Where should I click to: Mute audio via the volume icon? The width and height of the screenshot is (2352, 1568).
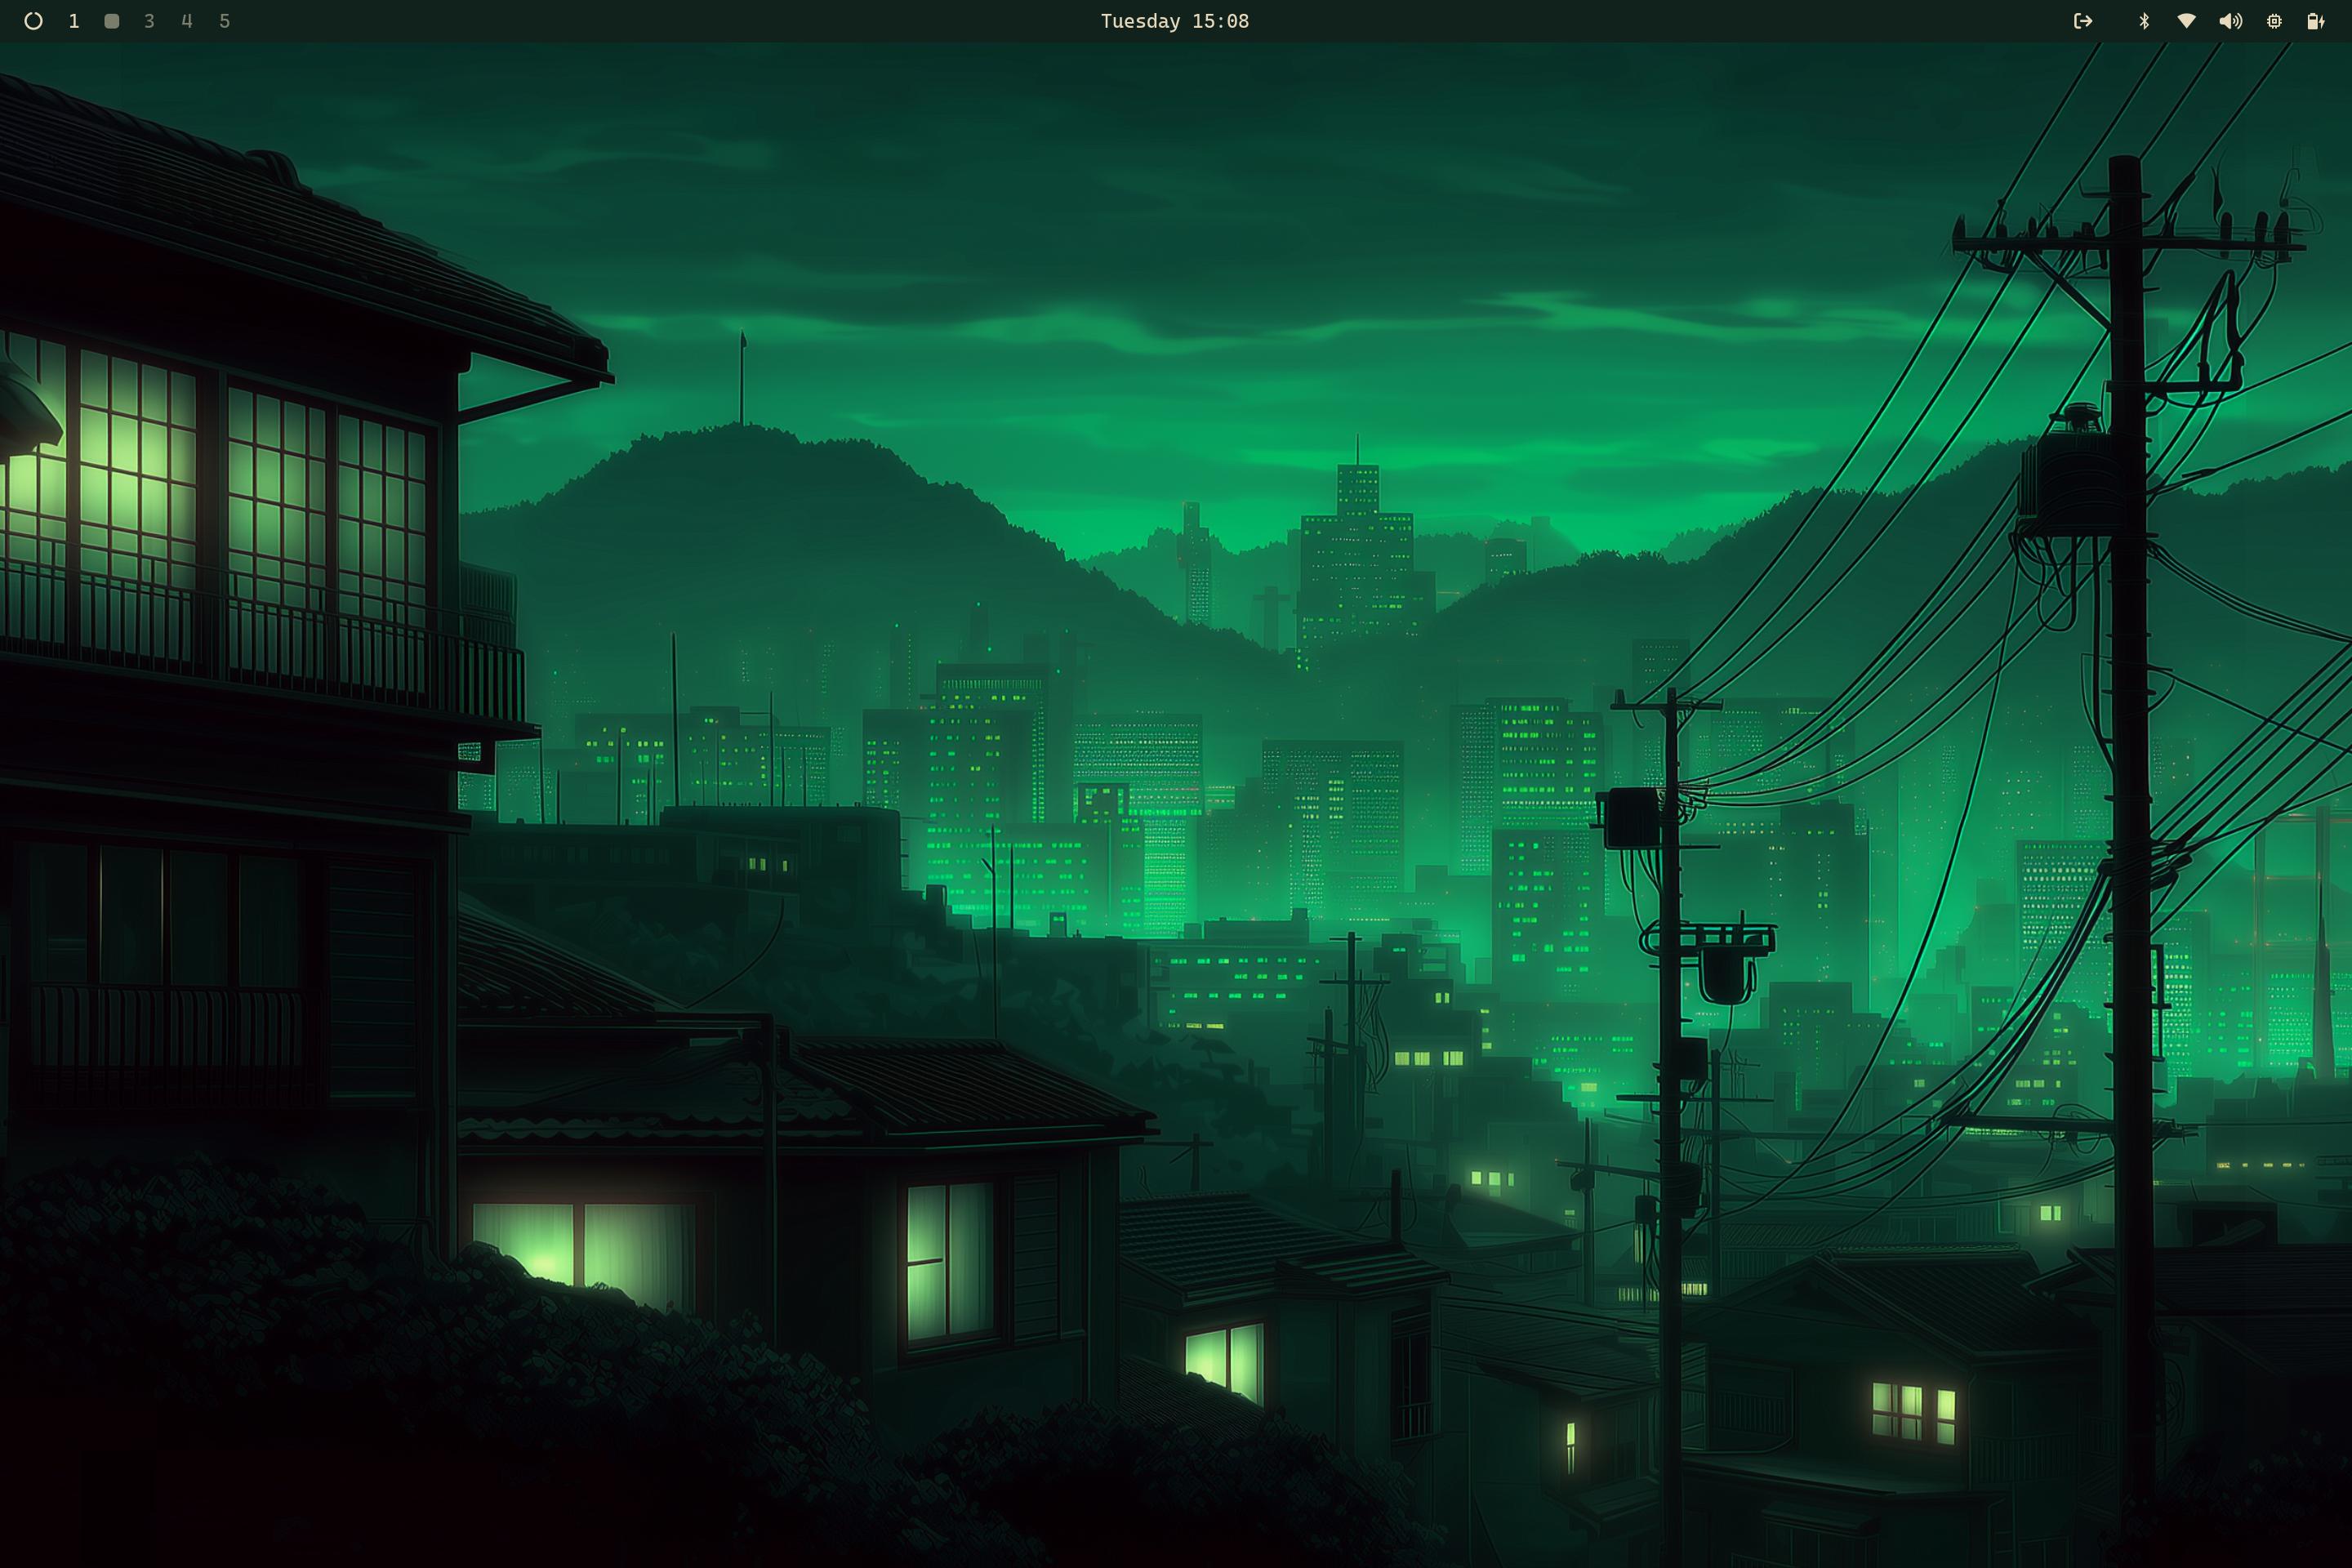point(2230,21)
